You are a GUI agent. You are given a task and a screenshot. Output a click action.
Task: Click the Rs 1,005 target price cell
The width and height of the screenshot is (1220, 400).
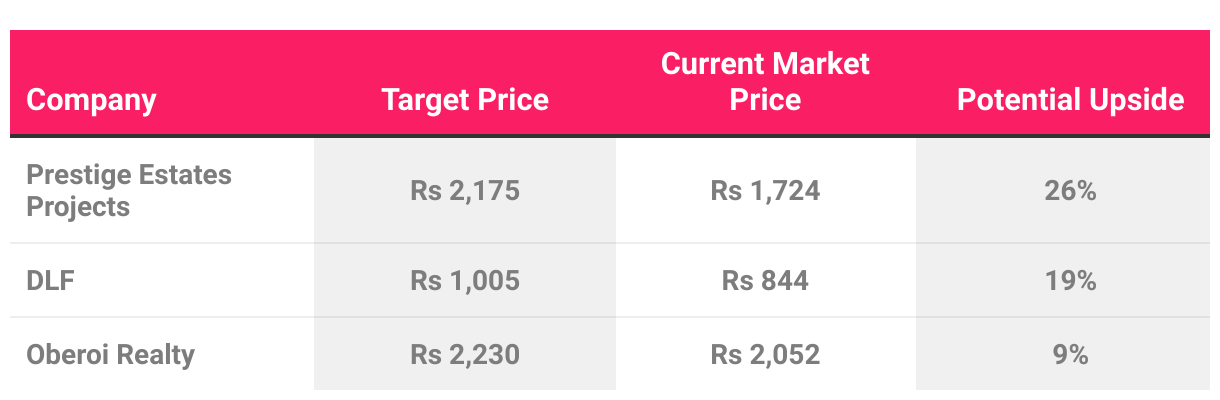point(465,281)
